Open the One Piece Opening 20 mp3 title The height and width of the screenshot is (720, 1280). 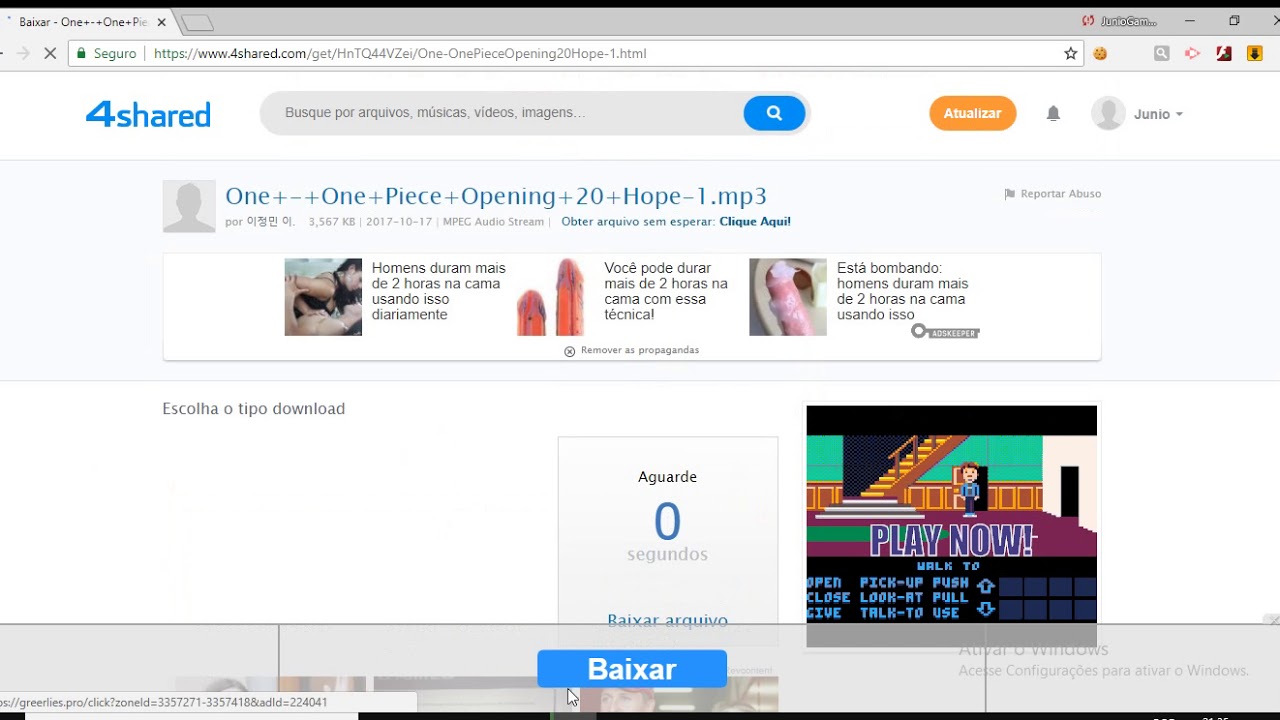[x=496, y=196]
